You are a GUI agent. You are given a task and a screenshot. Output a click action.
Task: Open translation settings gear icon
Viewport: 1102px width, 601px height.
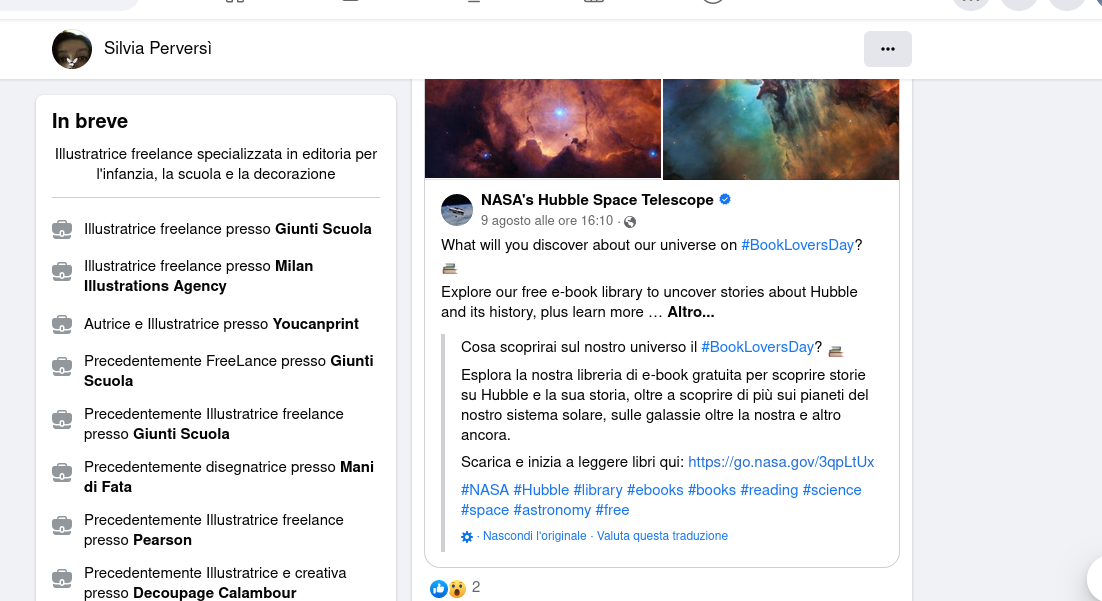tap(467, 537)
